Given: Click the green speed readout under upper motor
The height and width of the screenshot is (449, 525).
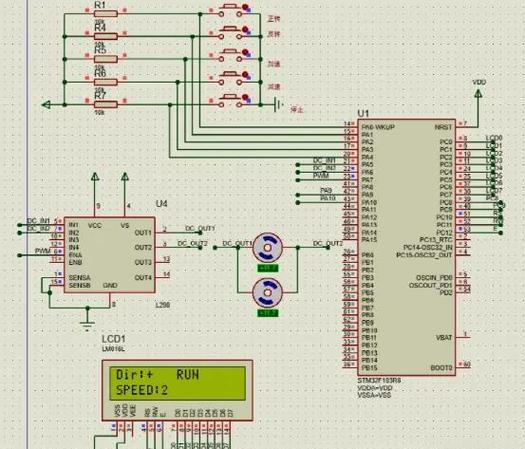Looking at the screenshot, I should (268, 268).
